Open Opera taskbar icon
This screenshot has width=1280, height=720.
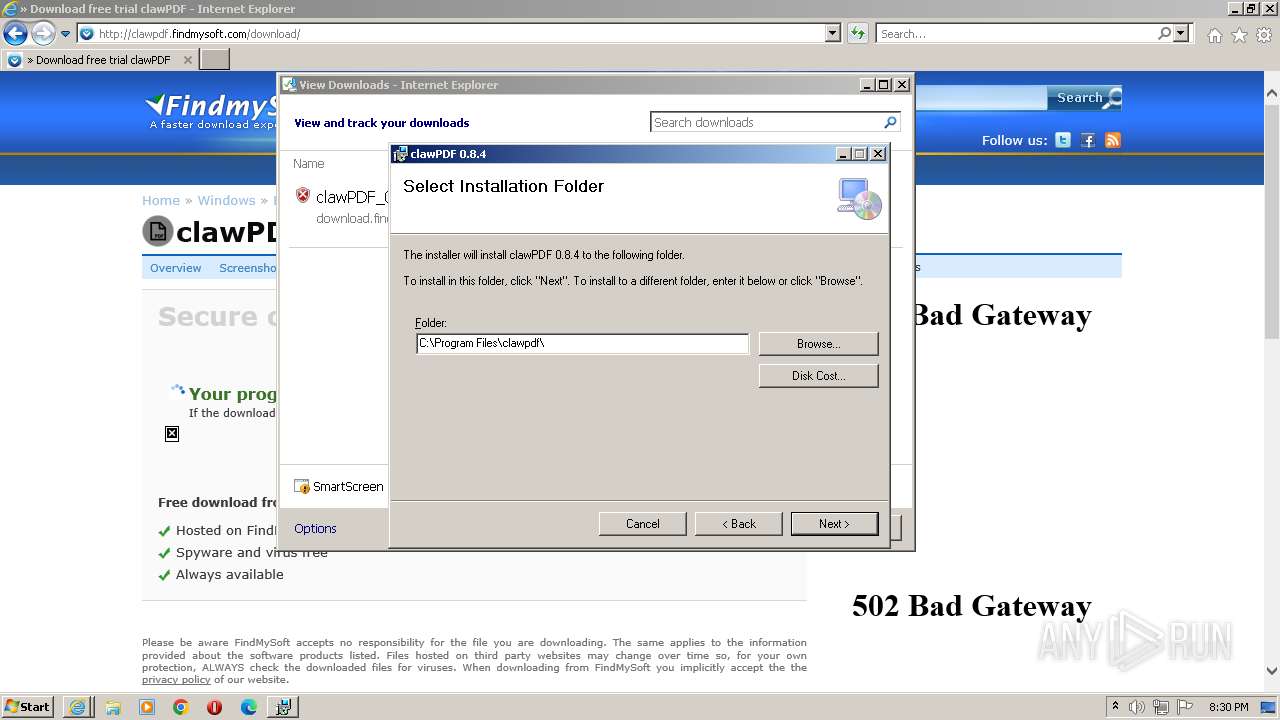coord(215,707)
